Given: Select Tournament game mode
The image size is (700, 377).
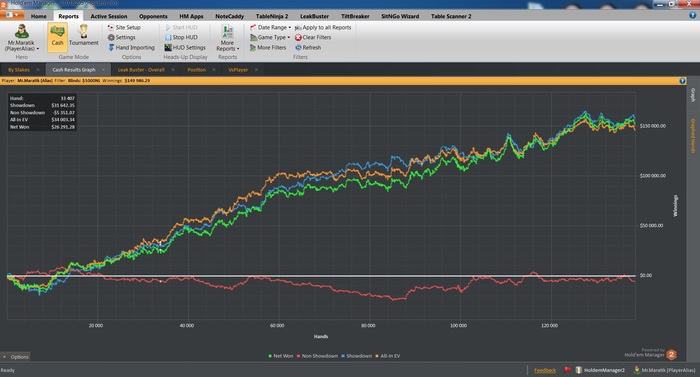Looking at the screenshot, I should [83, 36].
